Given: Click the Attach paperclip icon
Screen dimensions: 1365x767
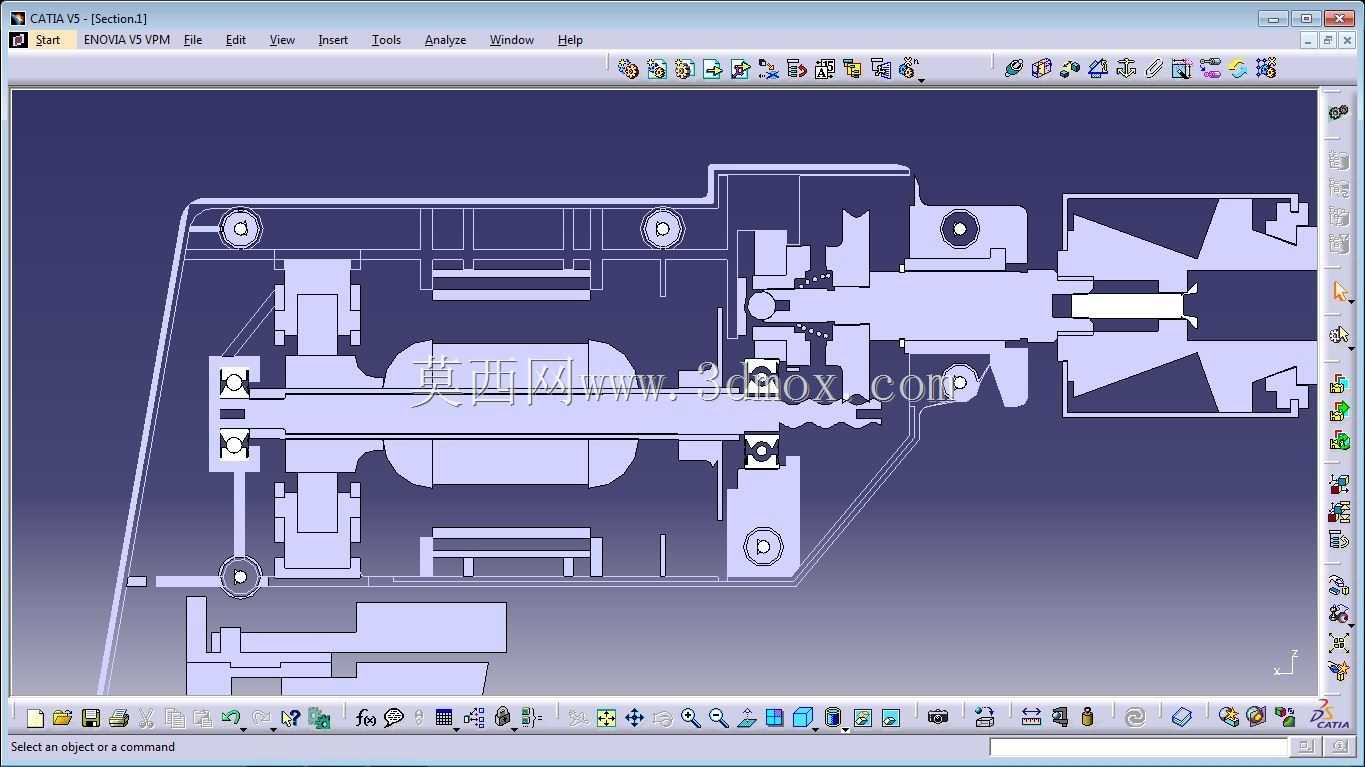Looking at the screenshot, I should [x=1154, y=68].
